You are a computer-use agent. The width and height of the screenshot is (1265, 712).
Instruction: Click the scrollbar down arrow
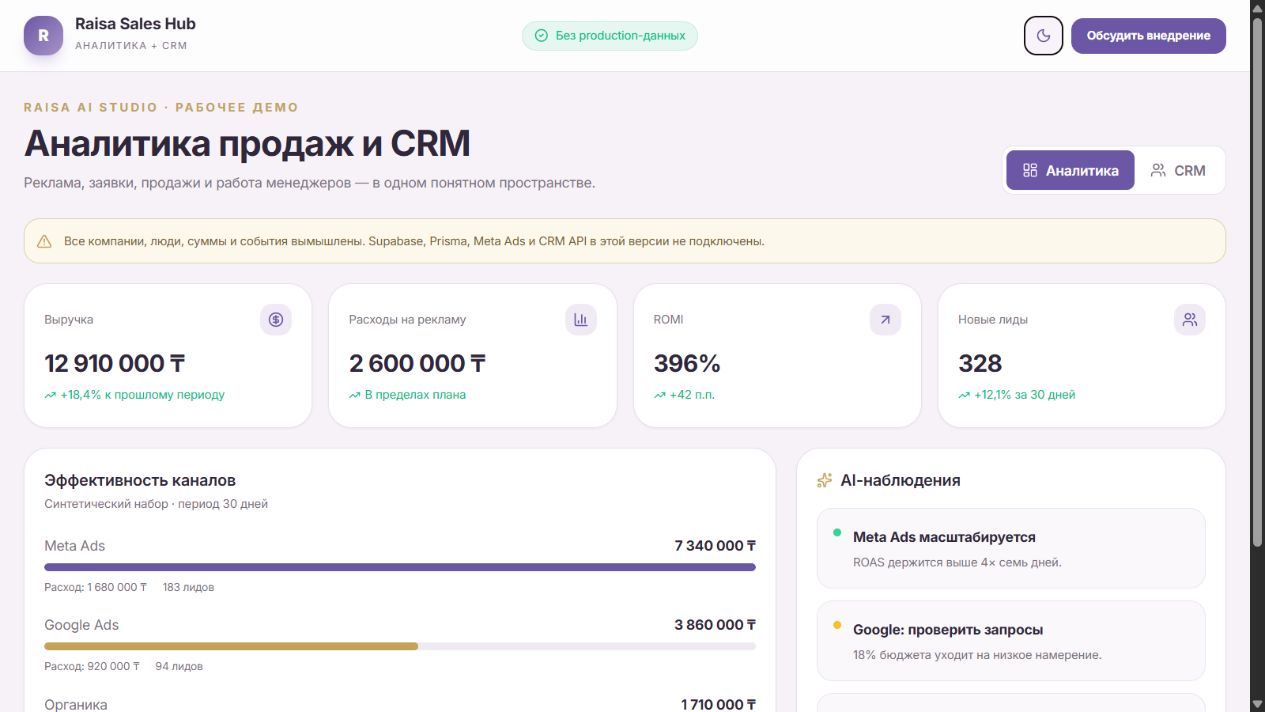point(1257,702)
